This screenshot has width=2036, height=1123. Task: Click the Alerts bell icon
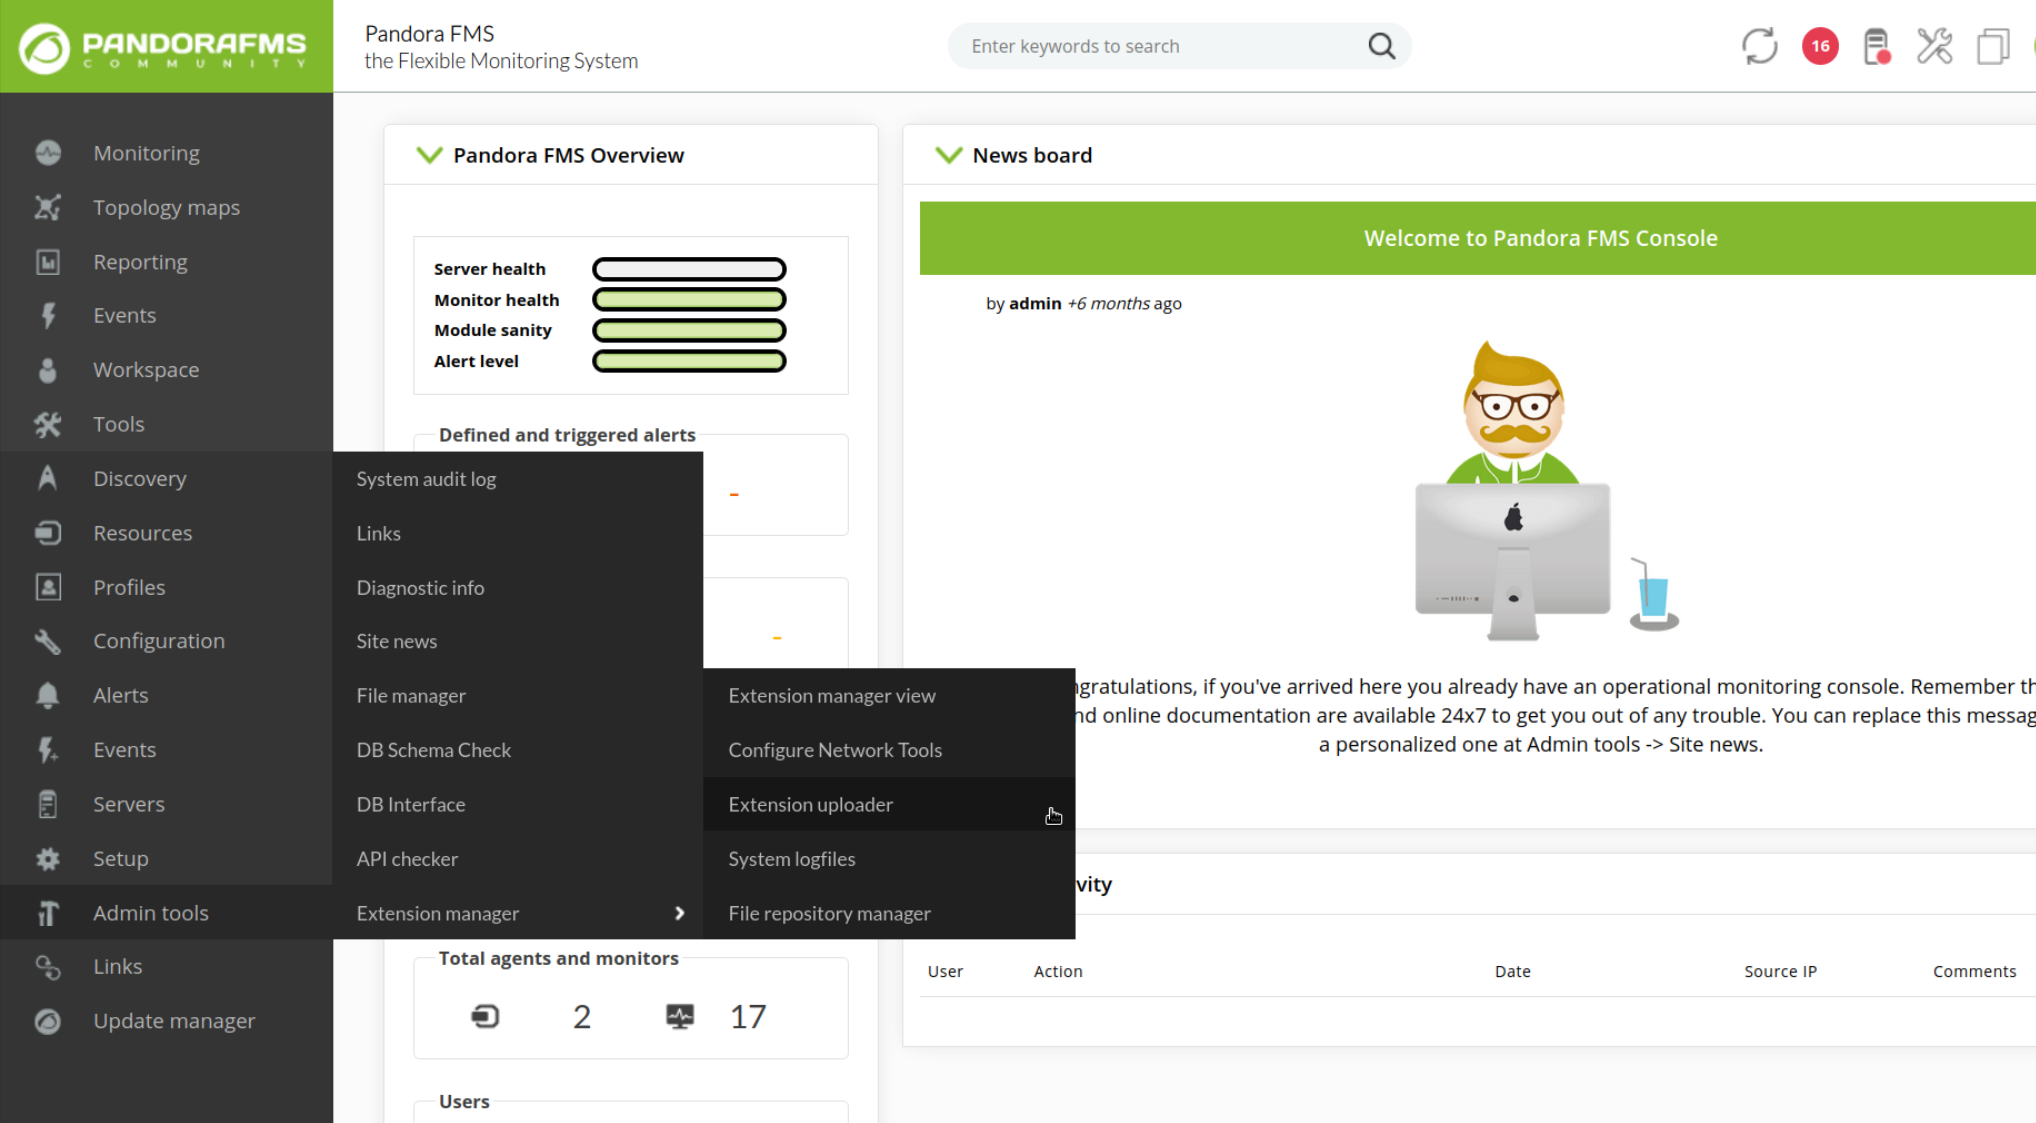pos(48,695)
